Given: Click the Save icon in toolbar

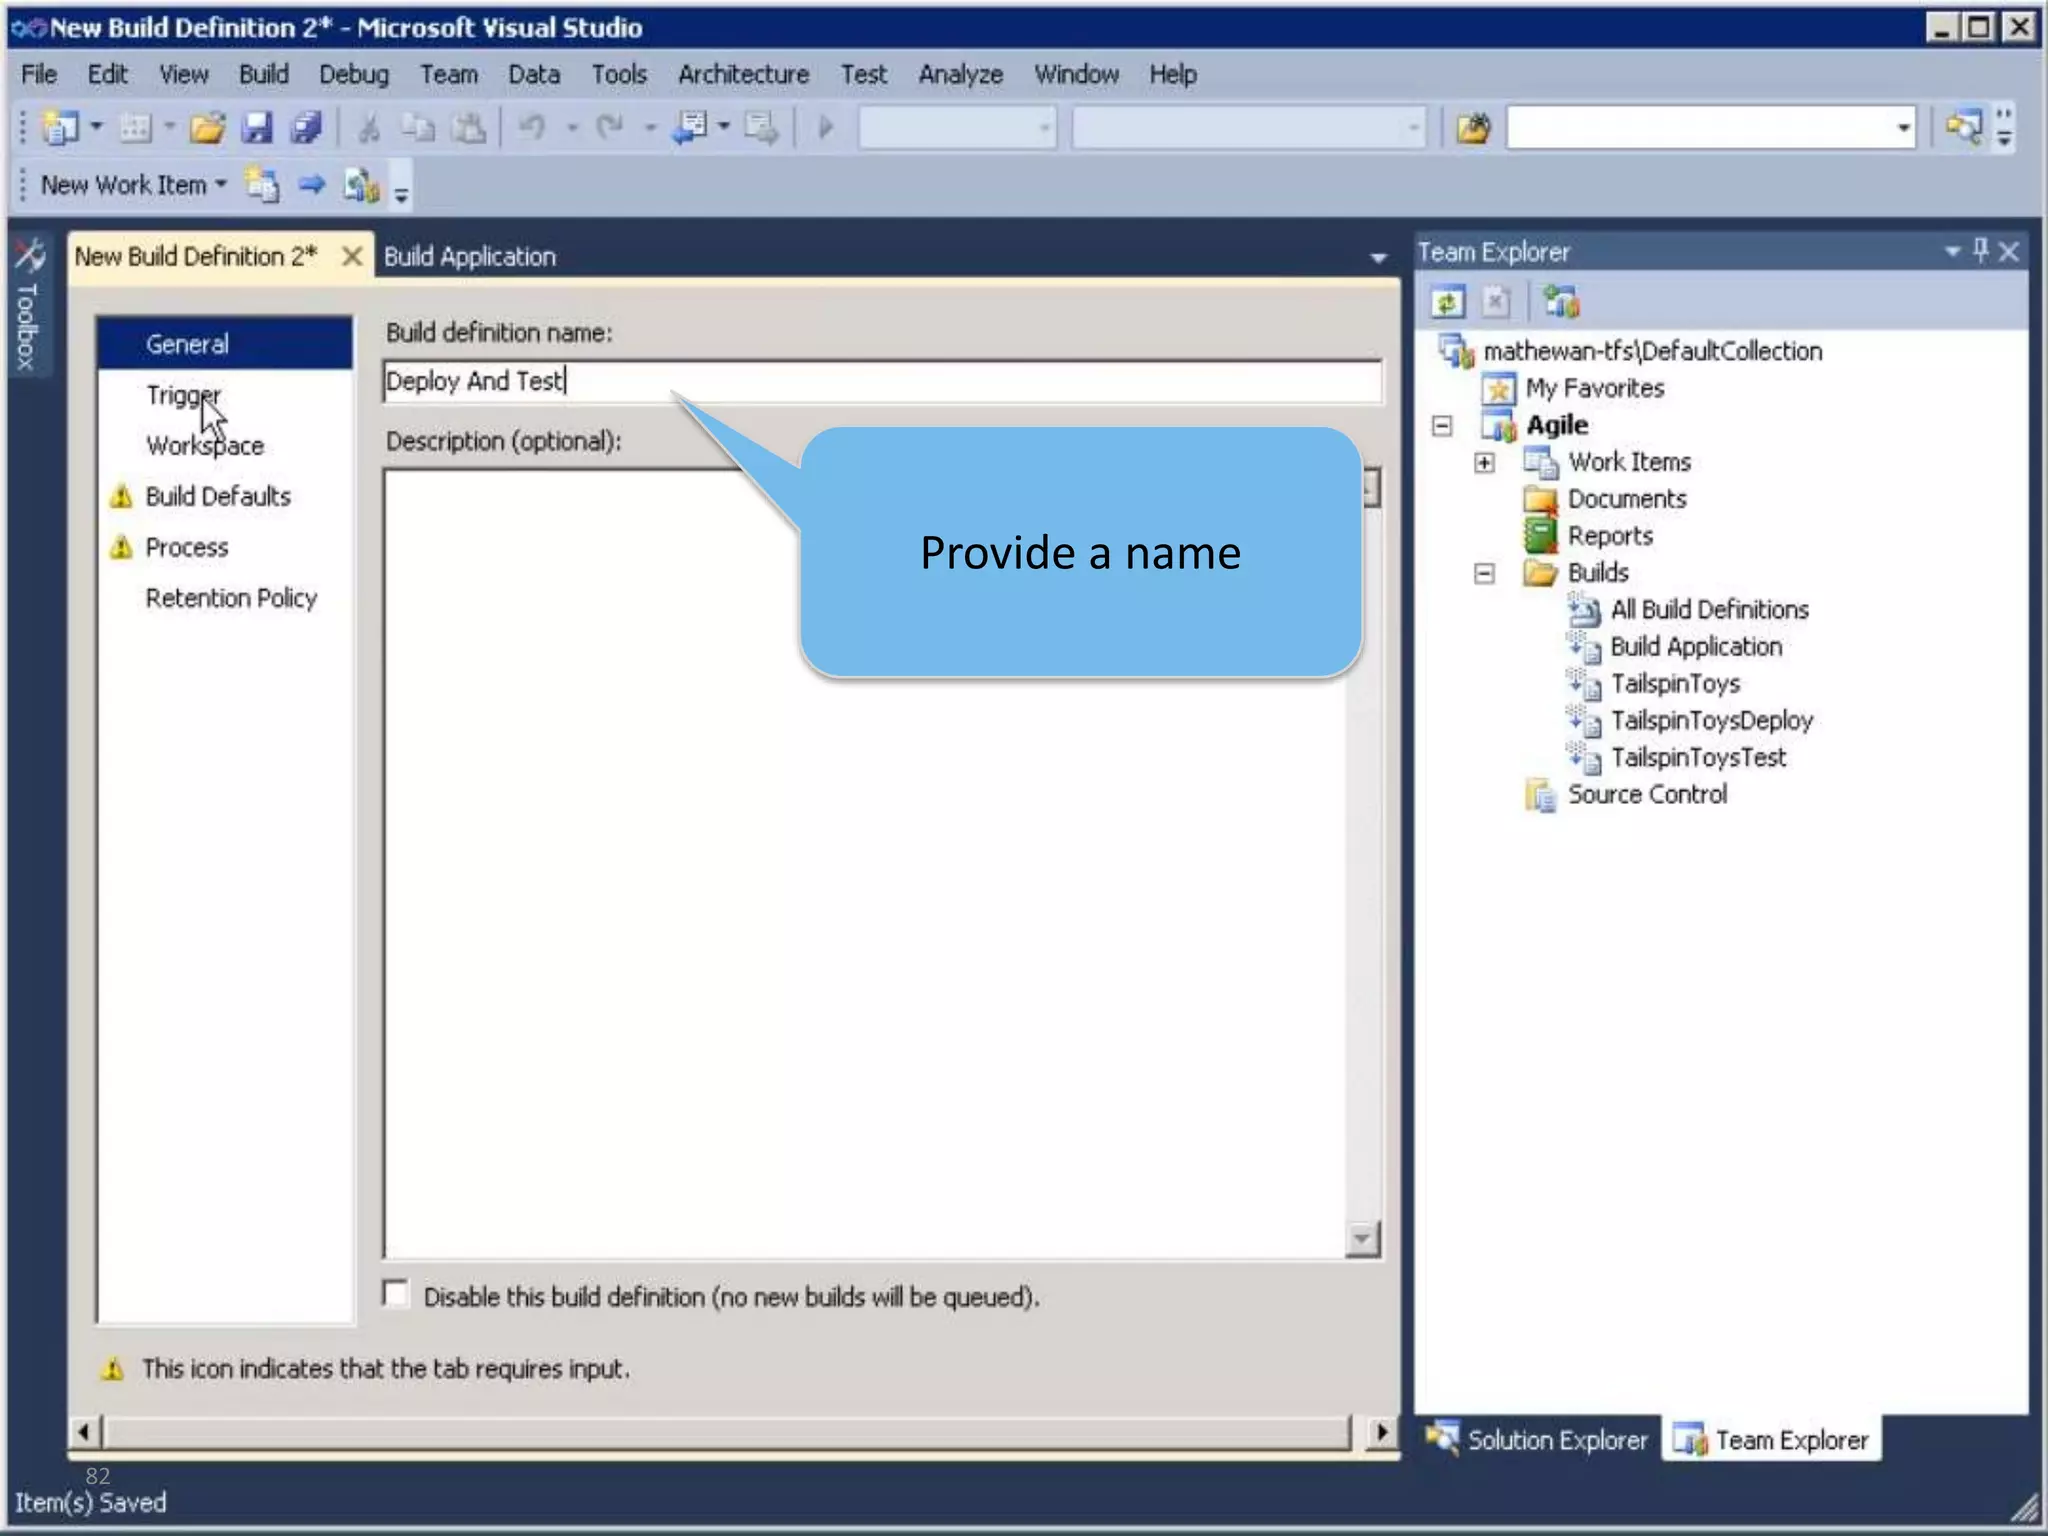Looking at the screenshot, I should coord(257,128).
